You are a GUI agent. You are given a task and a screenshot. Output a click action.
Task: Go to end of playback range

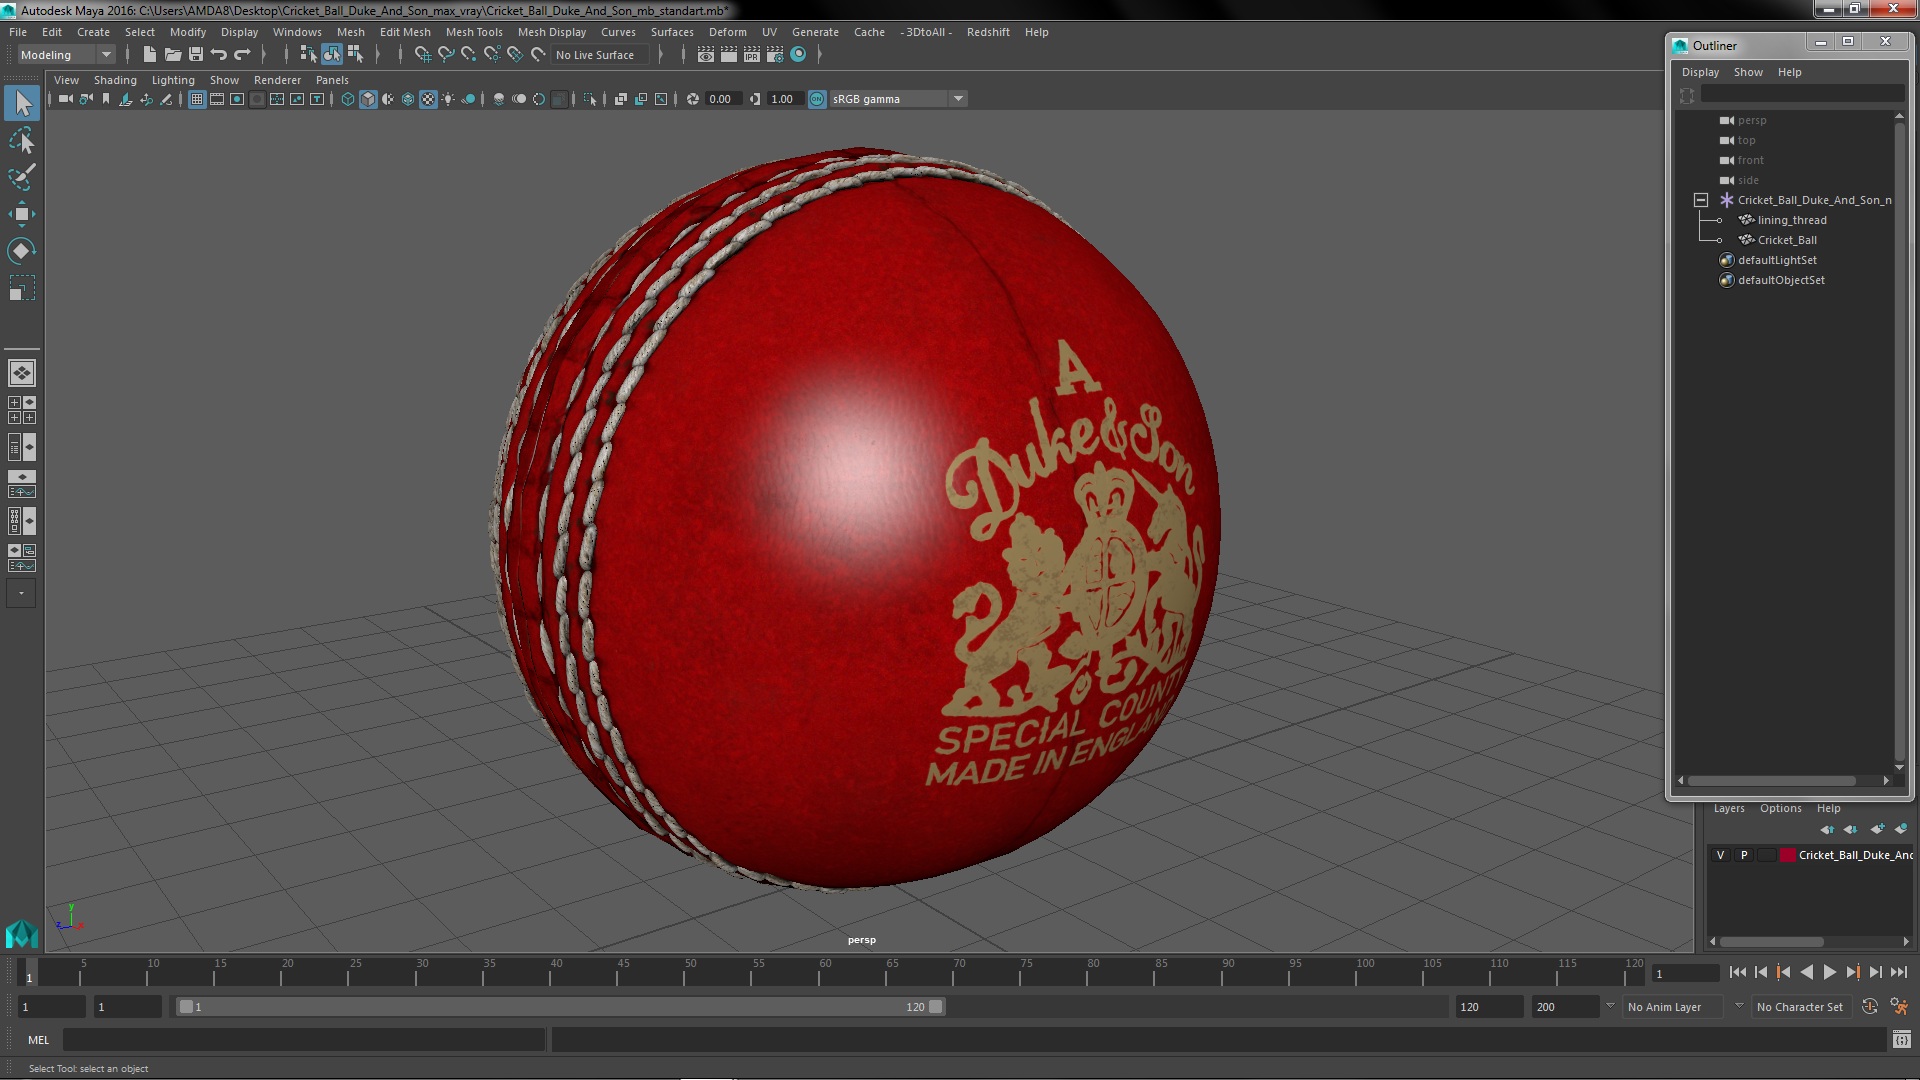(1898, 972)
